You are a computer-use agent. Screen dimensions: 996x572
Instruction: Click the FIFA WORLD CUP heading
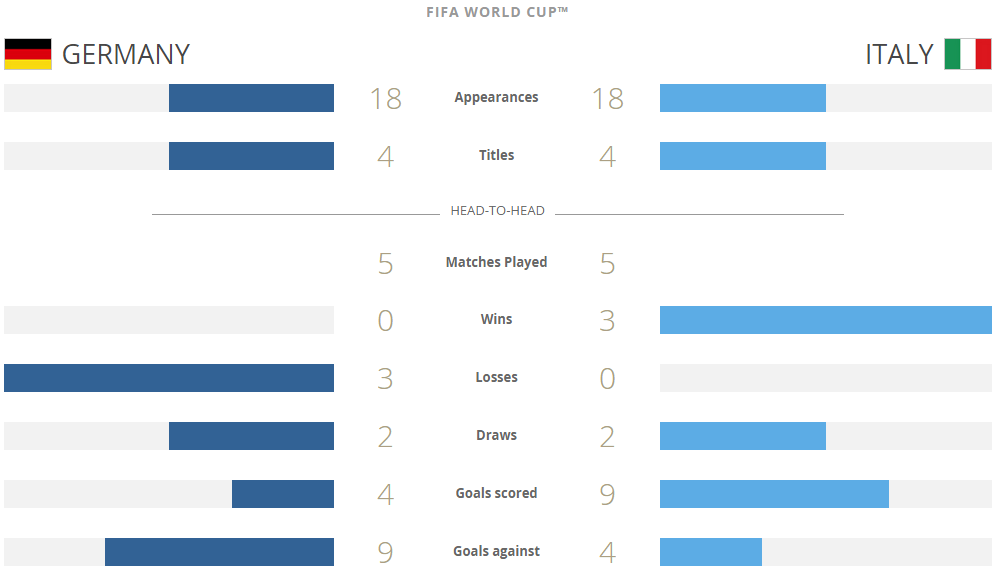pos(497,13)
